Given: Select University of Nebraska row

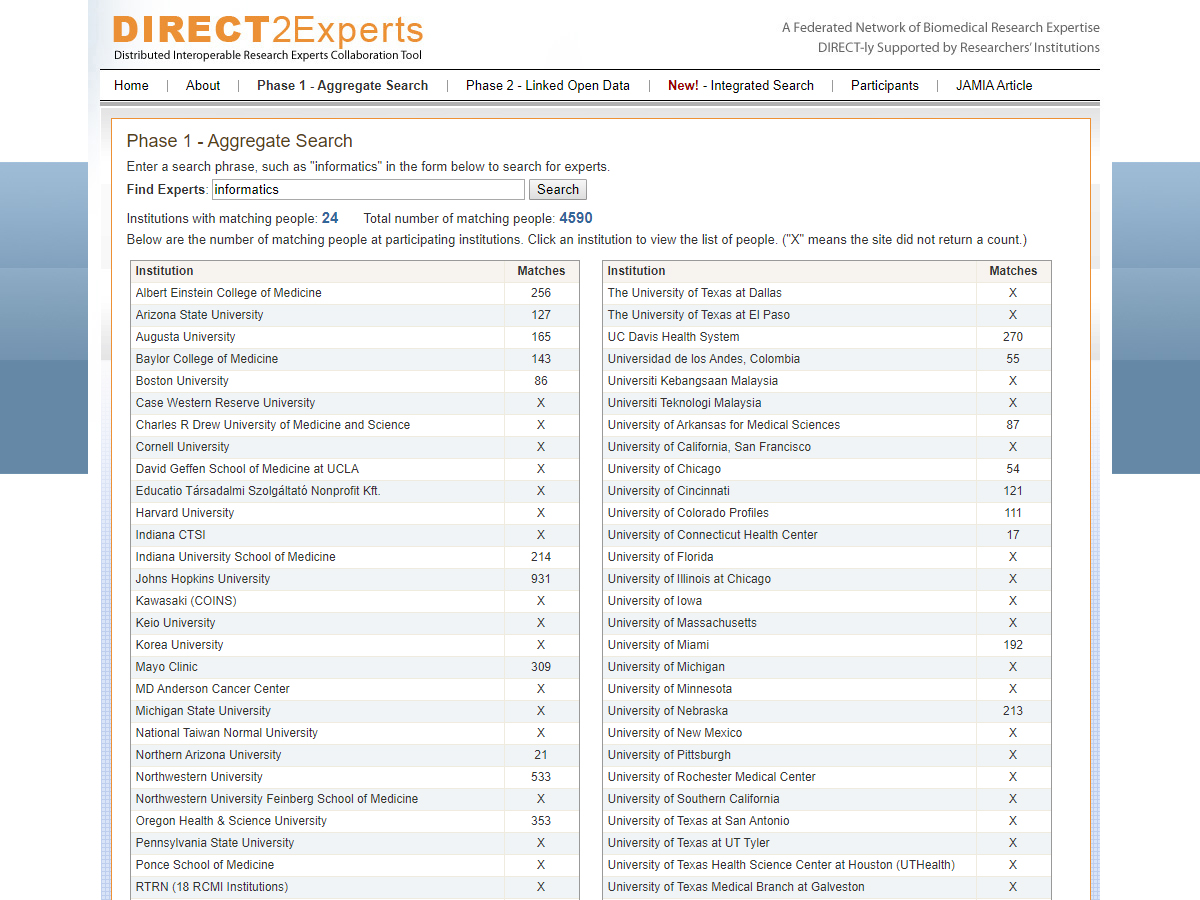Looking at the screenshot, I should coord(667,711).
